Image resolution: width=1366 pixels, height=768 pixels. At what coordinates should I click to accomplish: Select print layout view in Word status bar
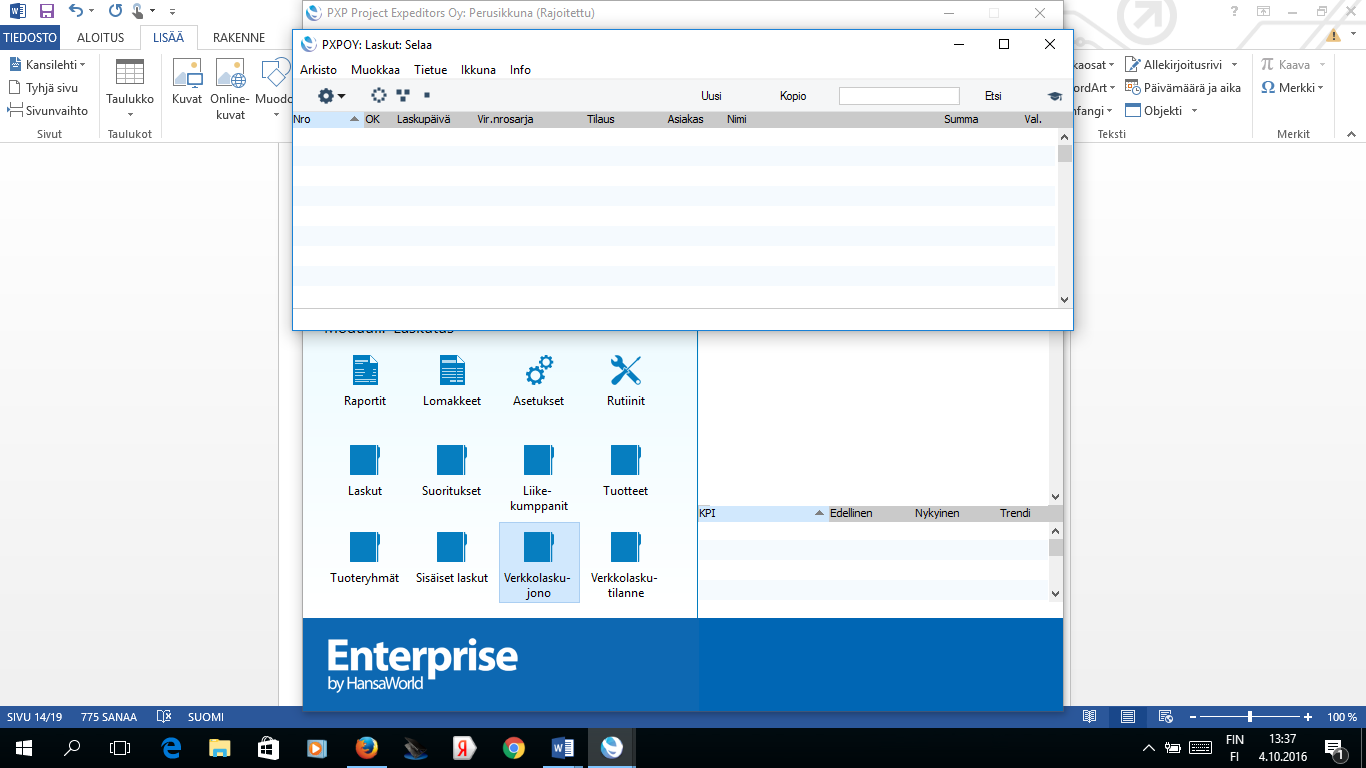pos(1128,717)
